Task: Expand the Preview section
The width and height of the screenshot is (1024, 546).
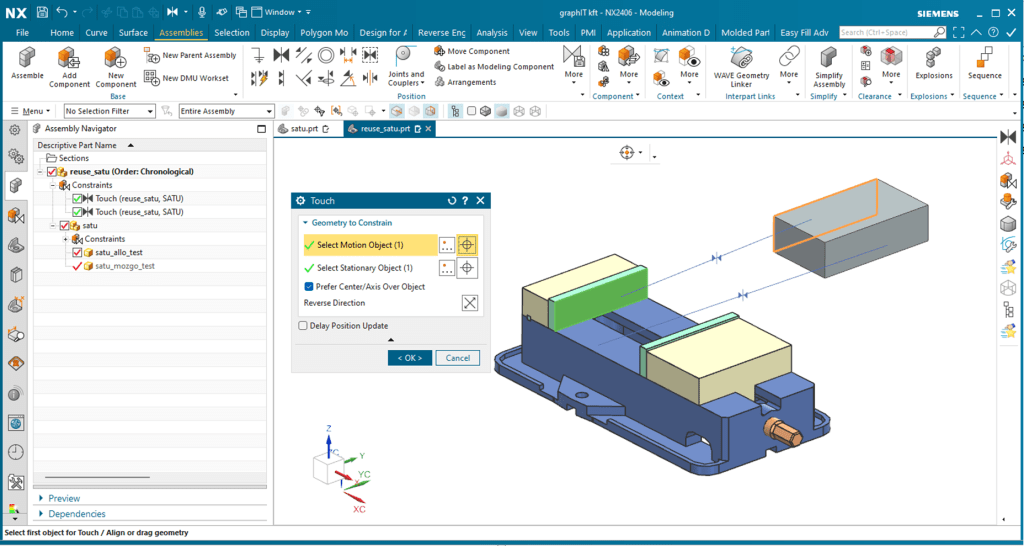Action: tap(64, 498)
